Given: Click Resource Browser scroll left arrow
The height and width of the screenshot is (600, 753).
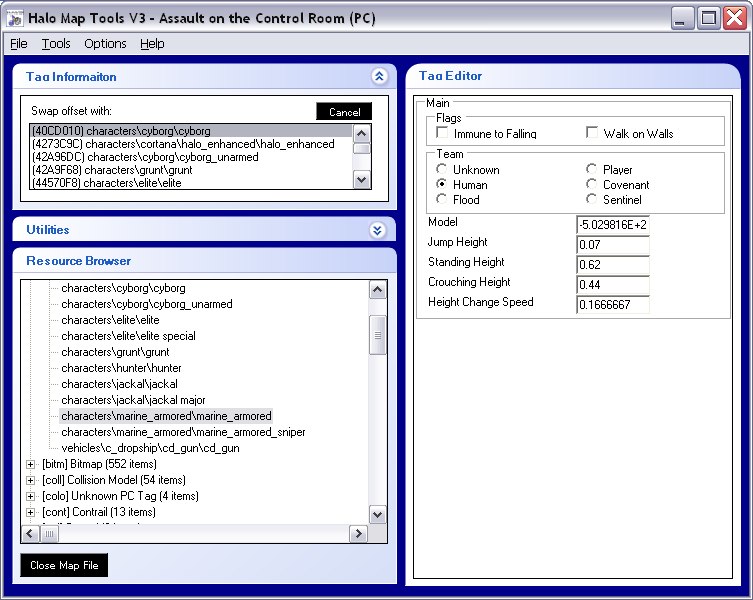Looking at the screenshot, I should pos(30,534).
